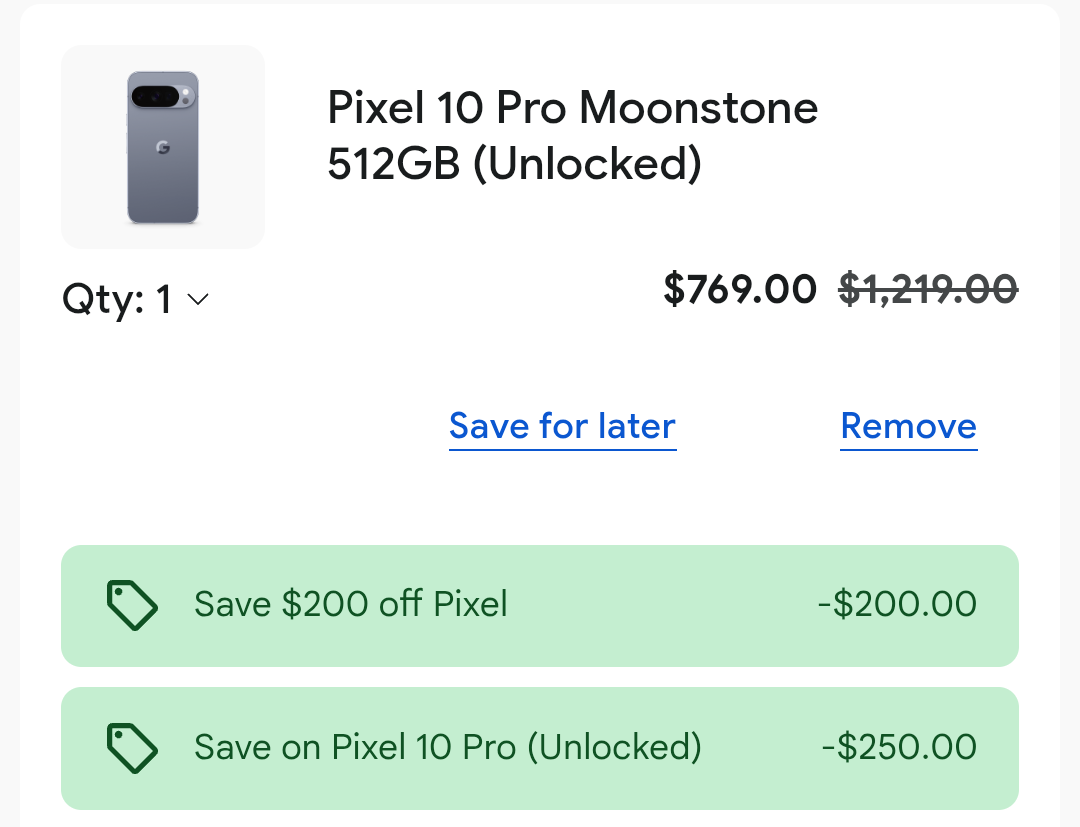Click the tag icon beside Save on Pixel 10 Pro

point(132,747)
